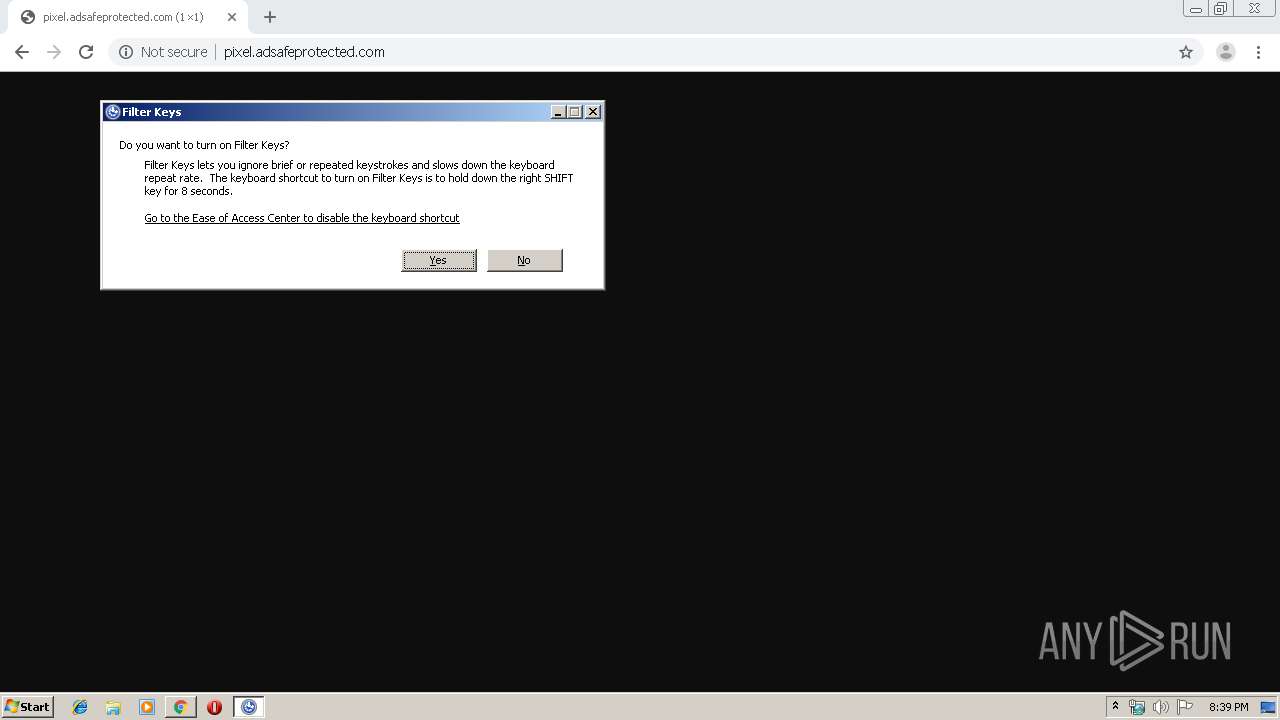Open the Start menu
Image resolution: width=1280 pixels, height=720 pixels.
[28, 707]
